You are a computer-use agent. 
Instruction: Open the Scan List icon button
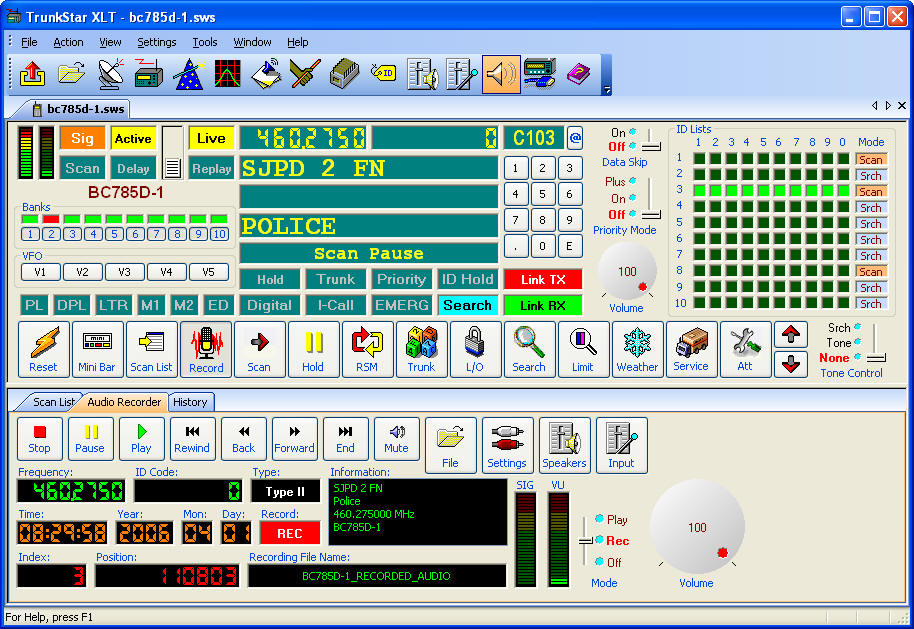pos(151,349)
